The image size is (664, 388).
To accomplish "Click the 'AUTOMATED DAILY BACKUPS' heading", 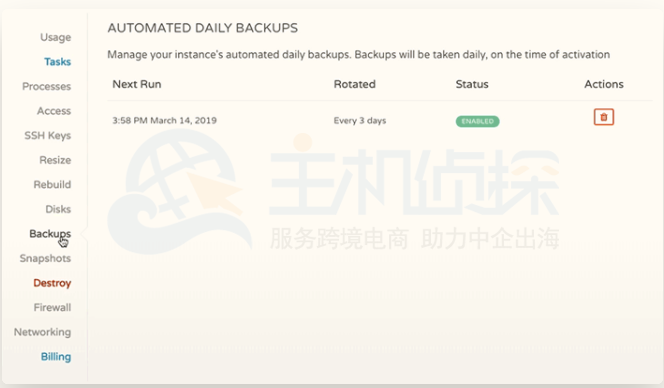I will coord(202,28).
